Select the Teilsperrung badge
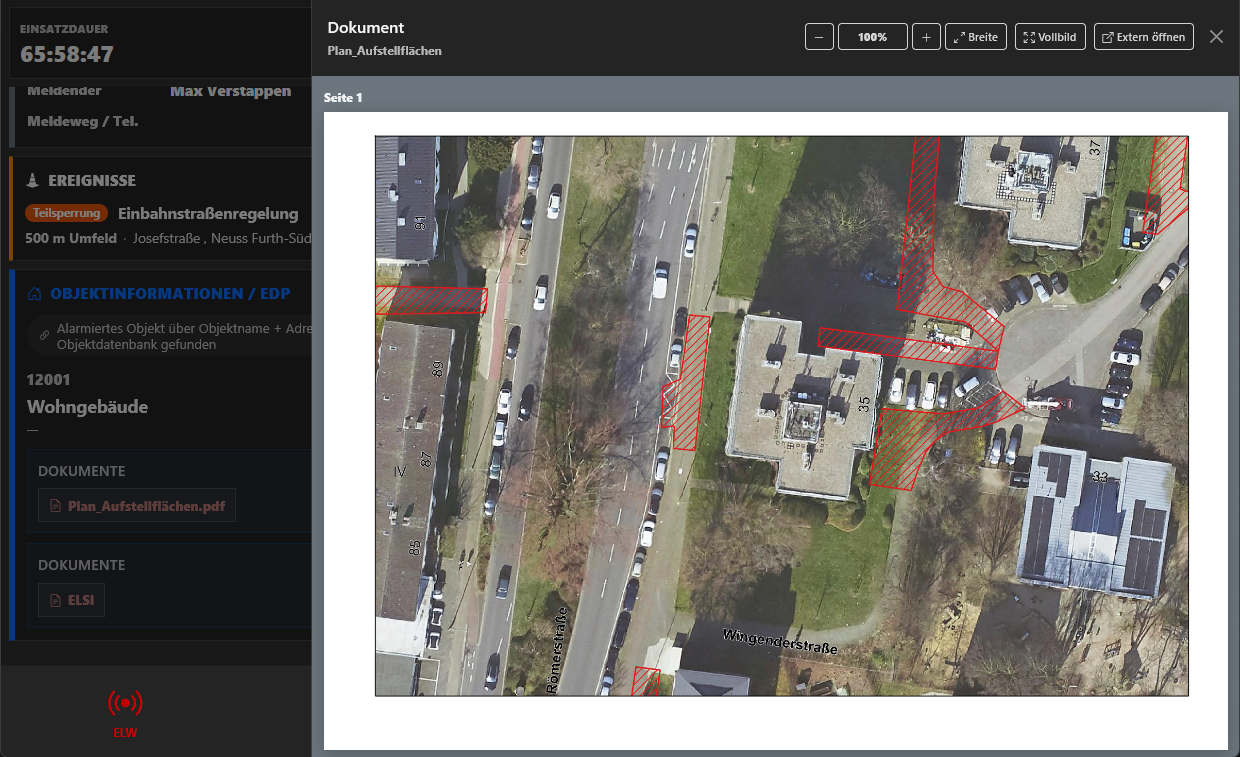The width and height of the screenshot is (1240, 757). (66, 213)
